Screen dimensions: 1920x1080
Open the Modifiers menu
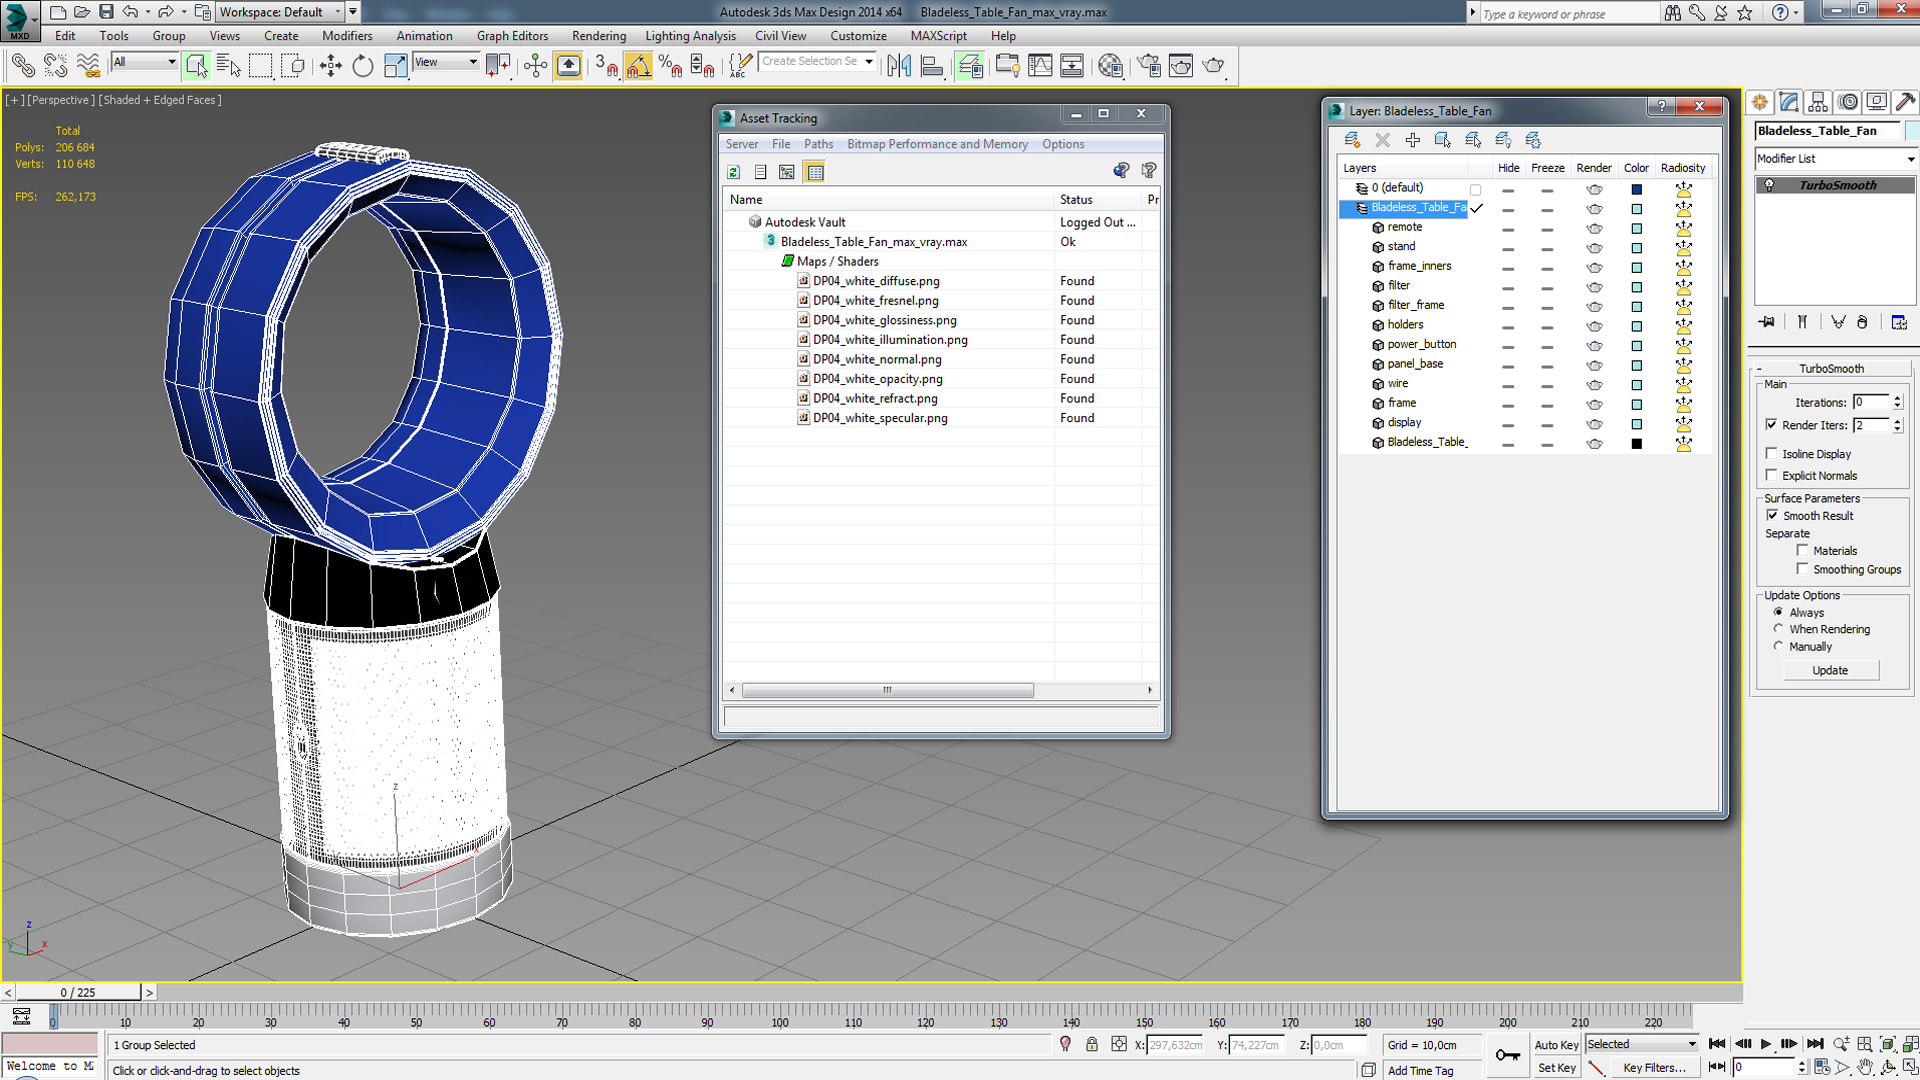point(347,36)
